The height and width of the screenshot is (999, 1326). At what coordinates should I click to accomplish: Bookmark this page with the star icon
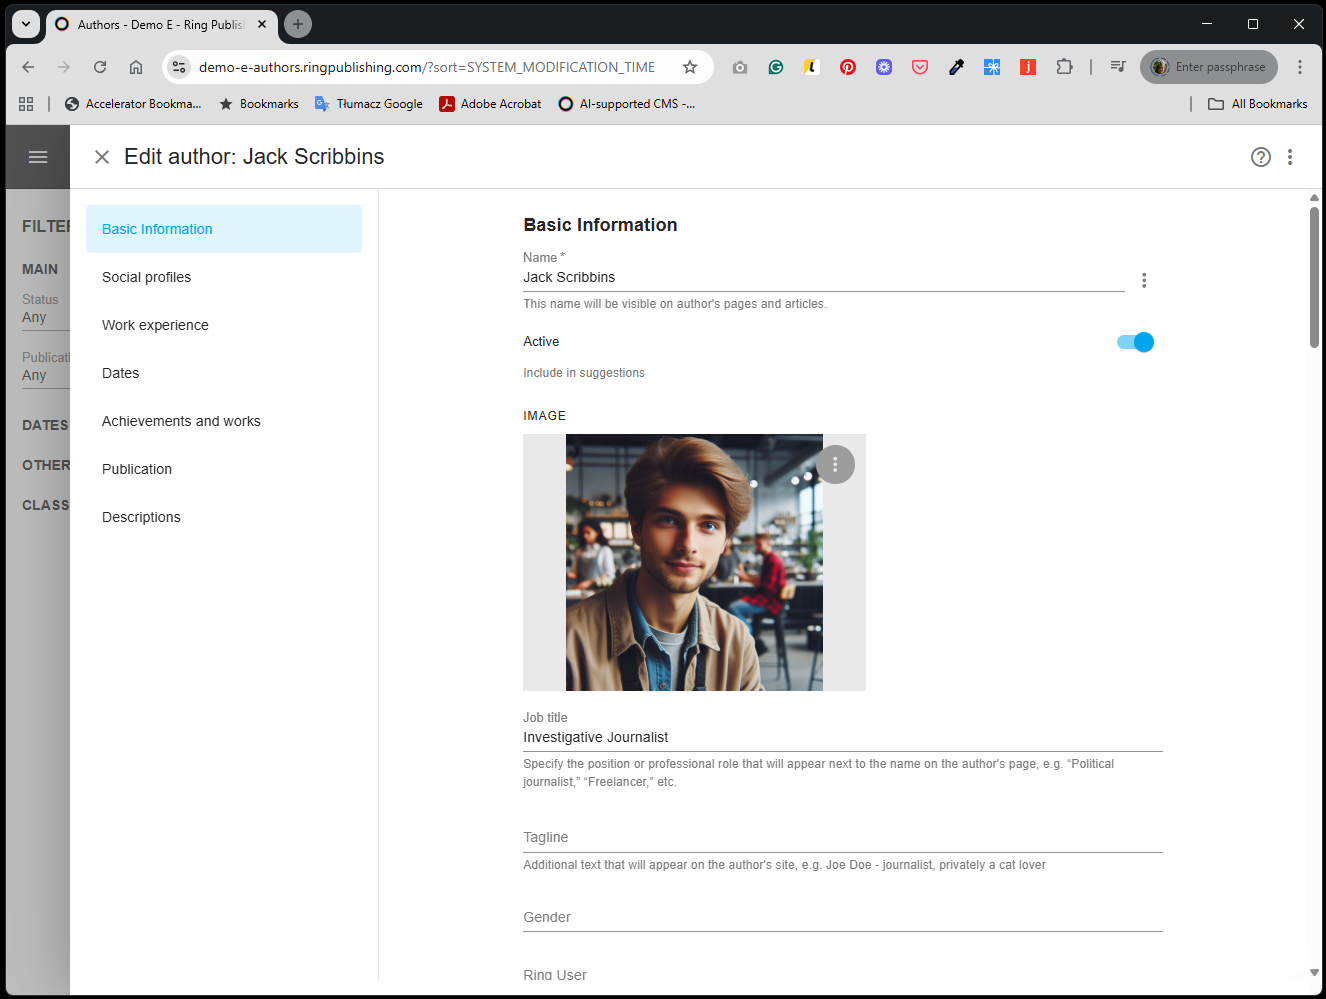point(689,67)
